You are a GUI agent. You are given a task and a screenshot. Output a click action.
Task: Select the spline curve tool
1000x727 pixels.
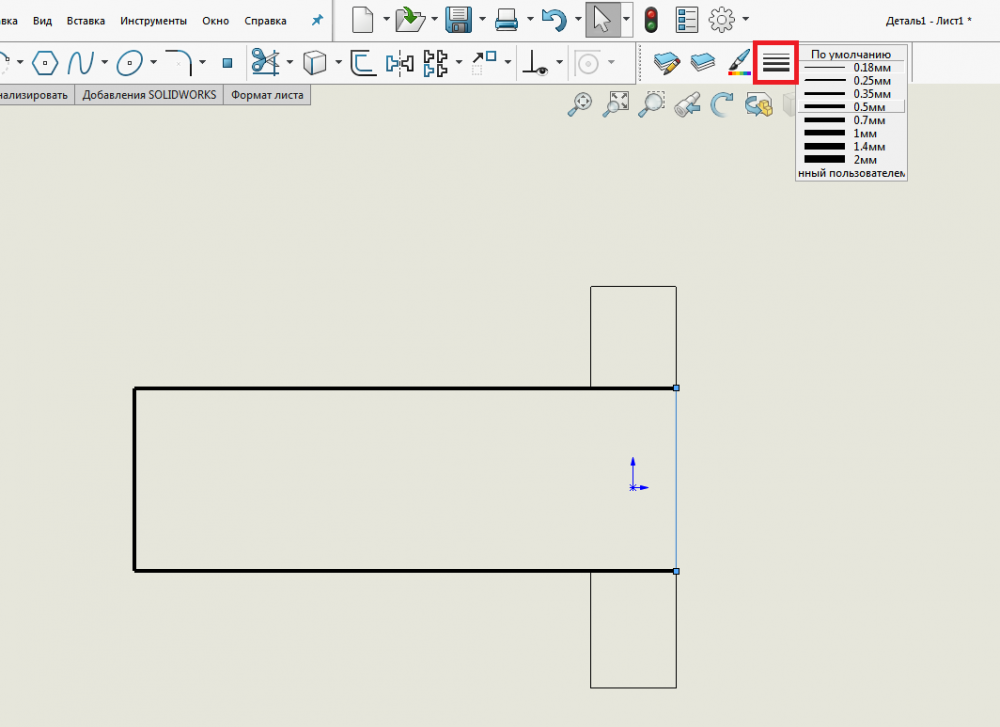(x=81, y=64)
